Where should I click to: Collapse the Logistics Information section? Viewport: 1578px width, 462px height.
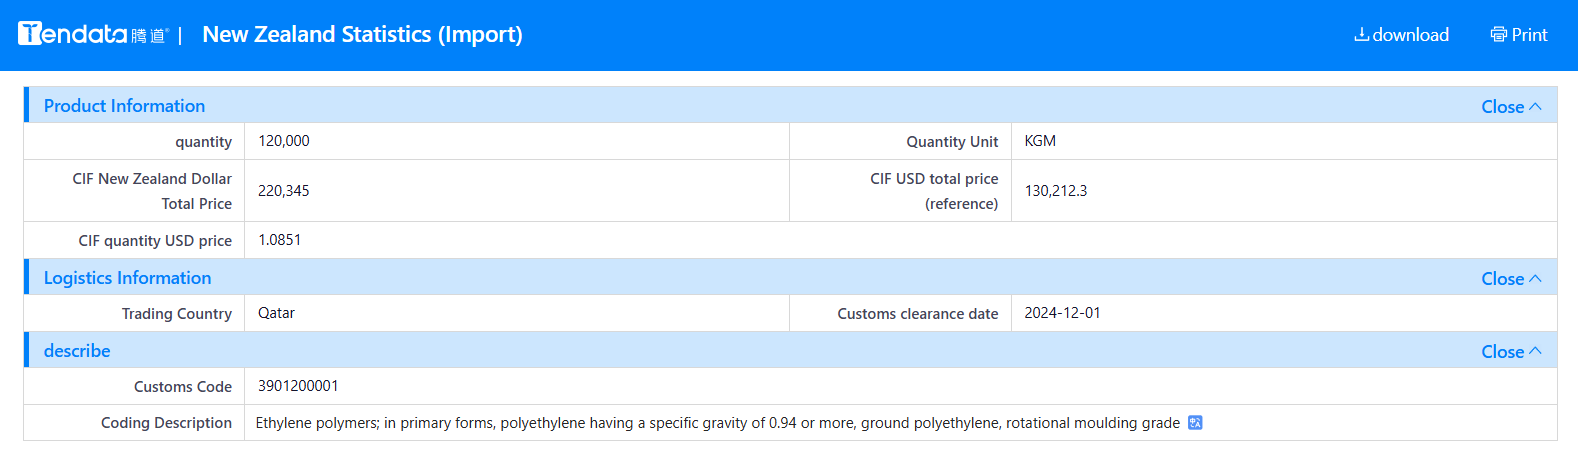1511,279
